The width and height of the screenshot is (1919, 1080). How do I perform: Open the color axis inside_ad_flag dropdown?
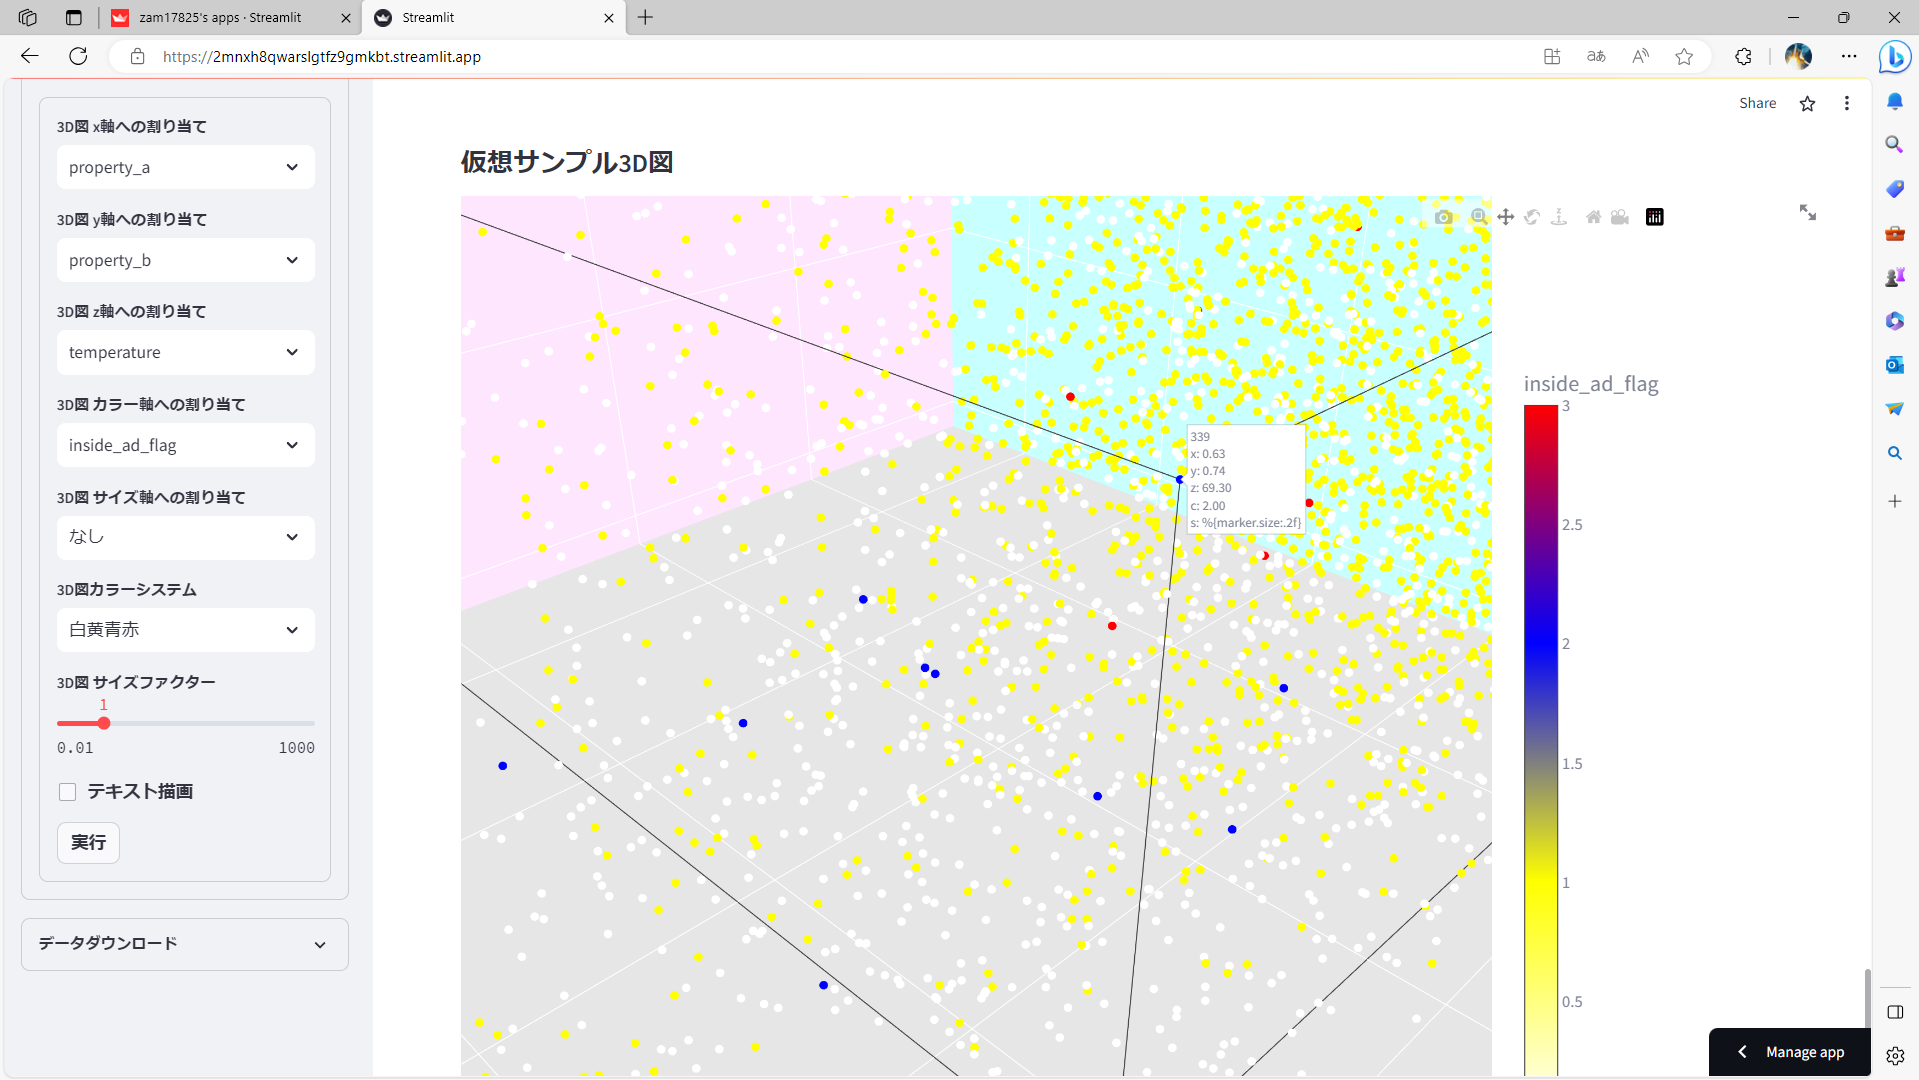click(185, 445)
